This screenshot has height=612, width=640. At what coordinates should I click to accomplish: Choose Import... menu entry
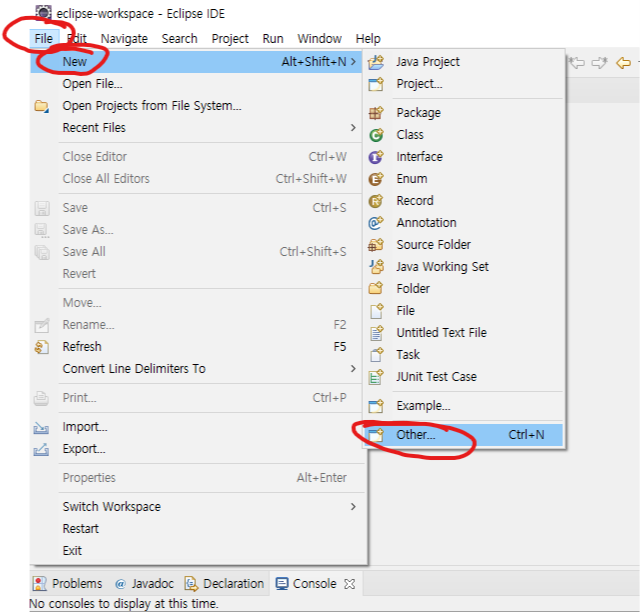pos(196,427)
